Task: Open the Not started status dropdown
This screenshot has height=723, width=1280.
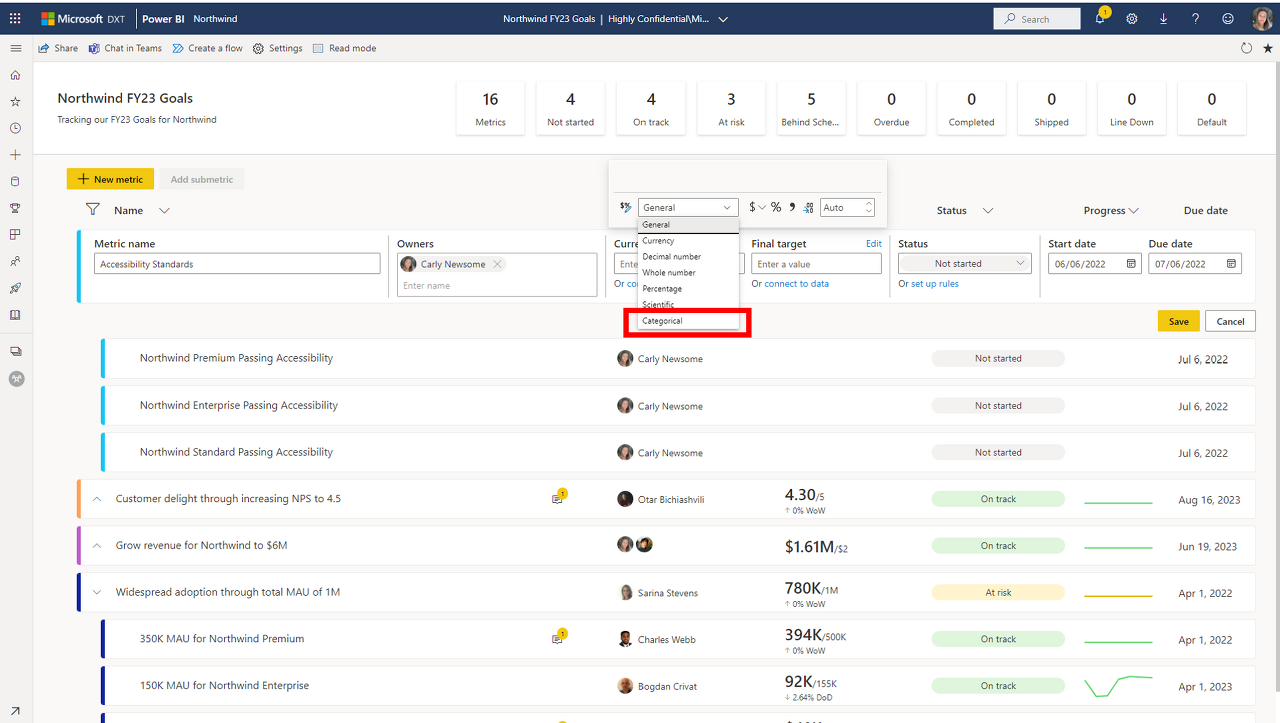Action: pos(965,264)
